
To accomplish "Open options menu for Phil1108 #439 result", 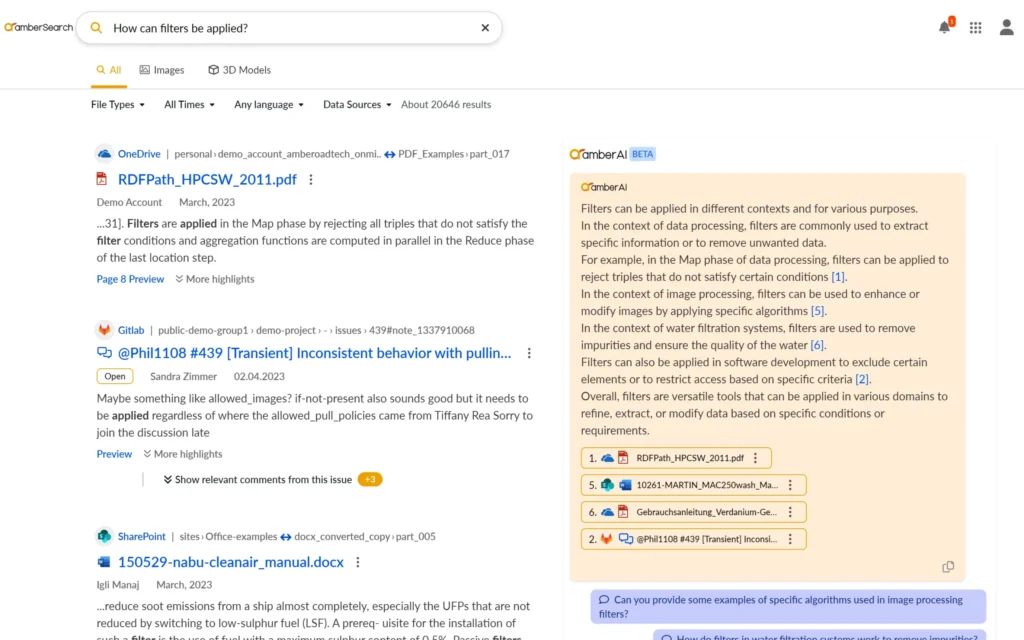I will [x=529, y=353].
